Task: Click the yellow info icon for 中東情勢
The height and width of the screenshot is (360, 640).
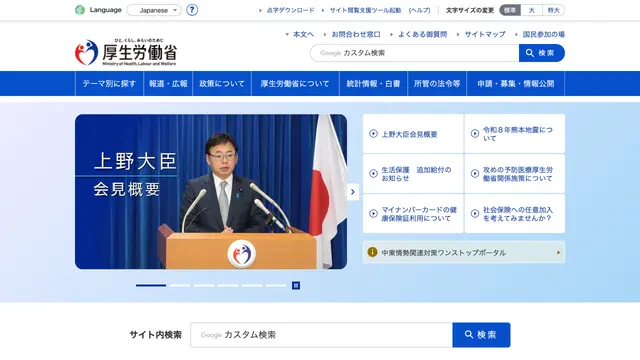Action: click(x=372, y=252)
